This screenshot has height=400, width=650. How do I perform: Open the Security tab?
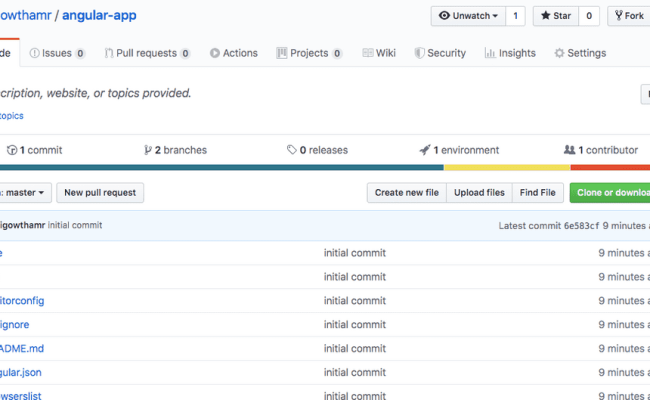[440, 53]
